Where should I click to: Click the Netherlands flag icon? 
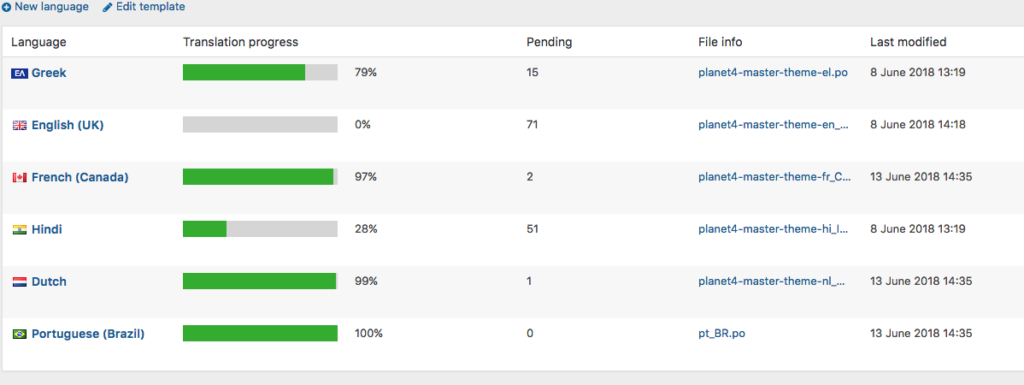[20, 282]
